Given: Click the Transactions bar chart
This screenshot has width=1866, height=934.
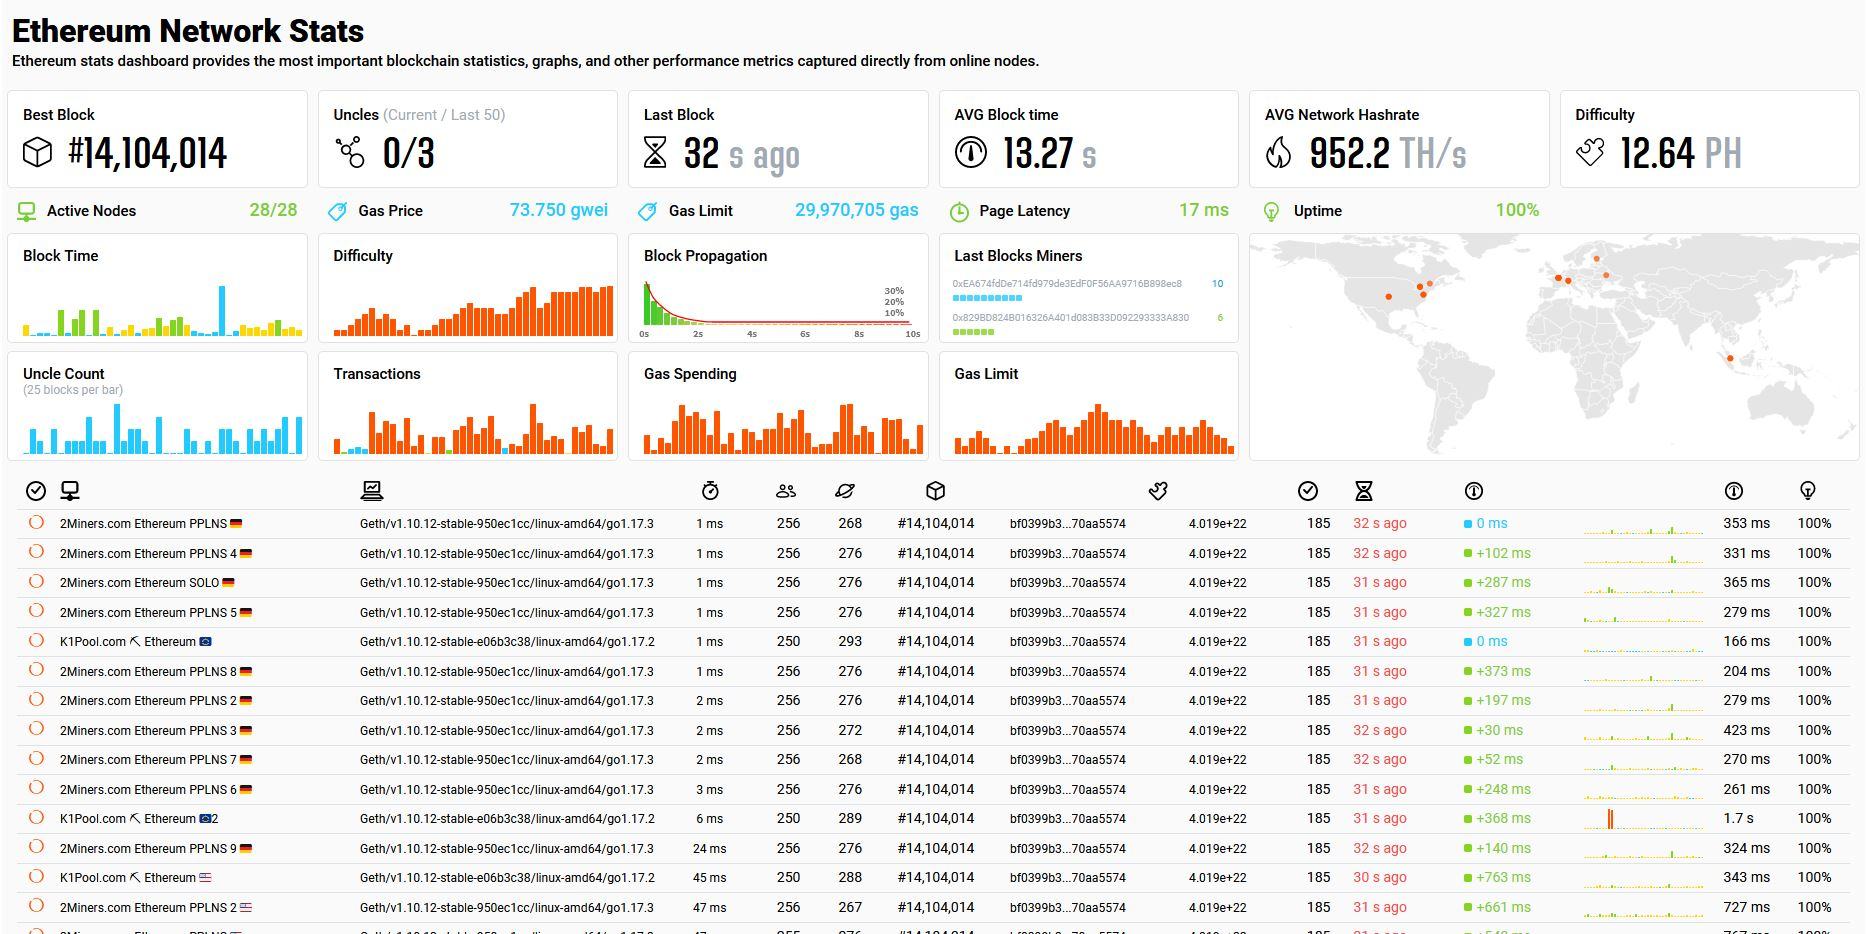Looking at the screenshot, I should [x=473, y=428].
